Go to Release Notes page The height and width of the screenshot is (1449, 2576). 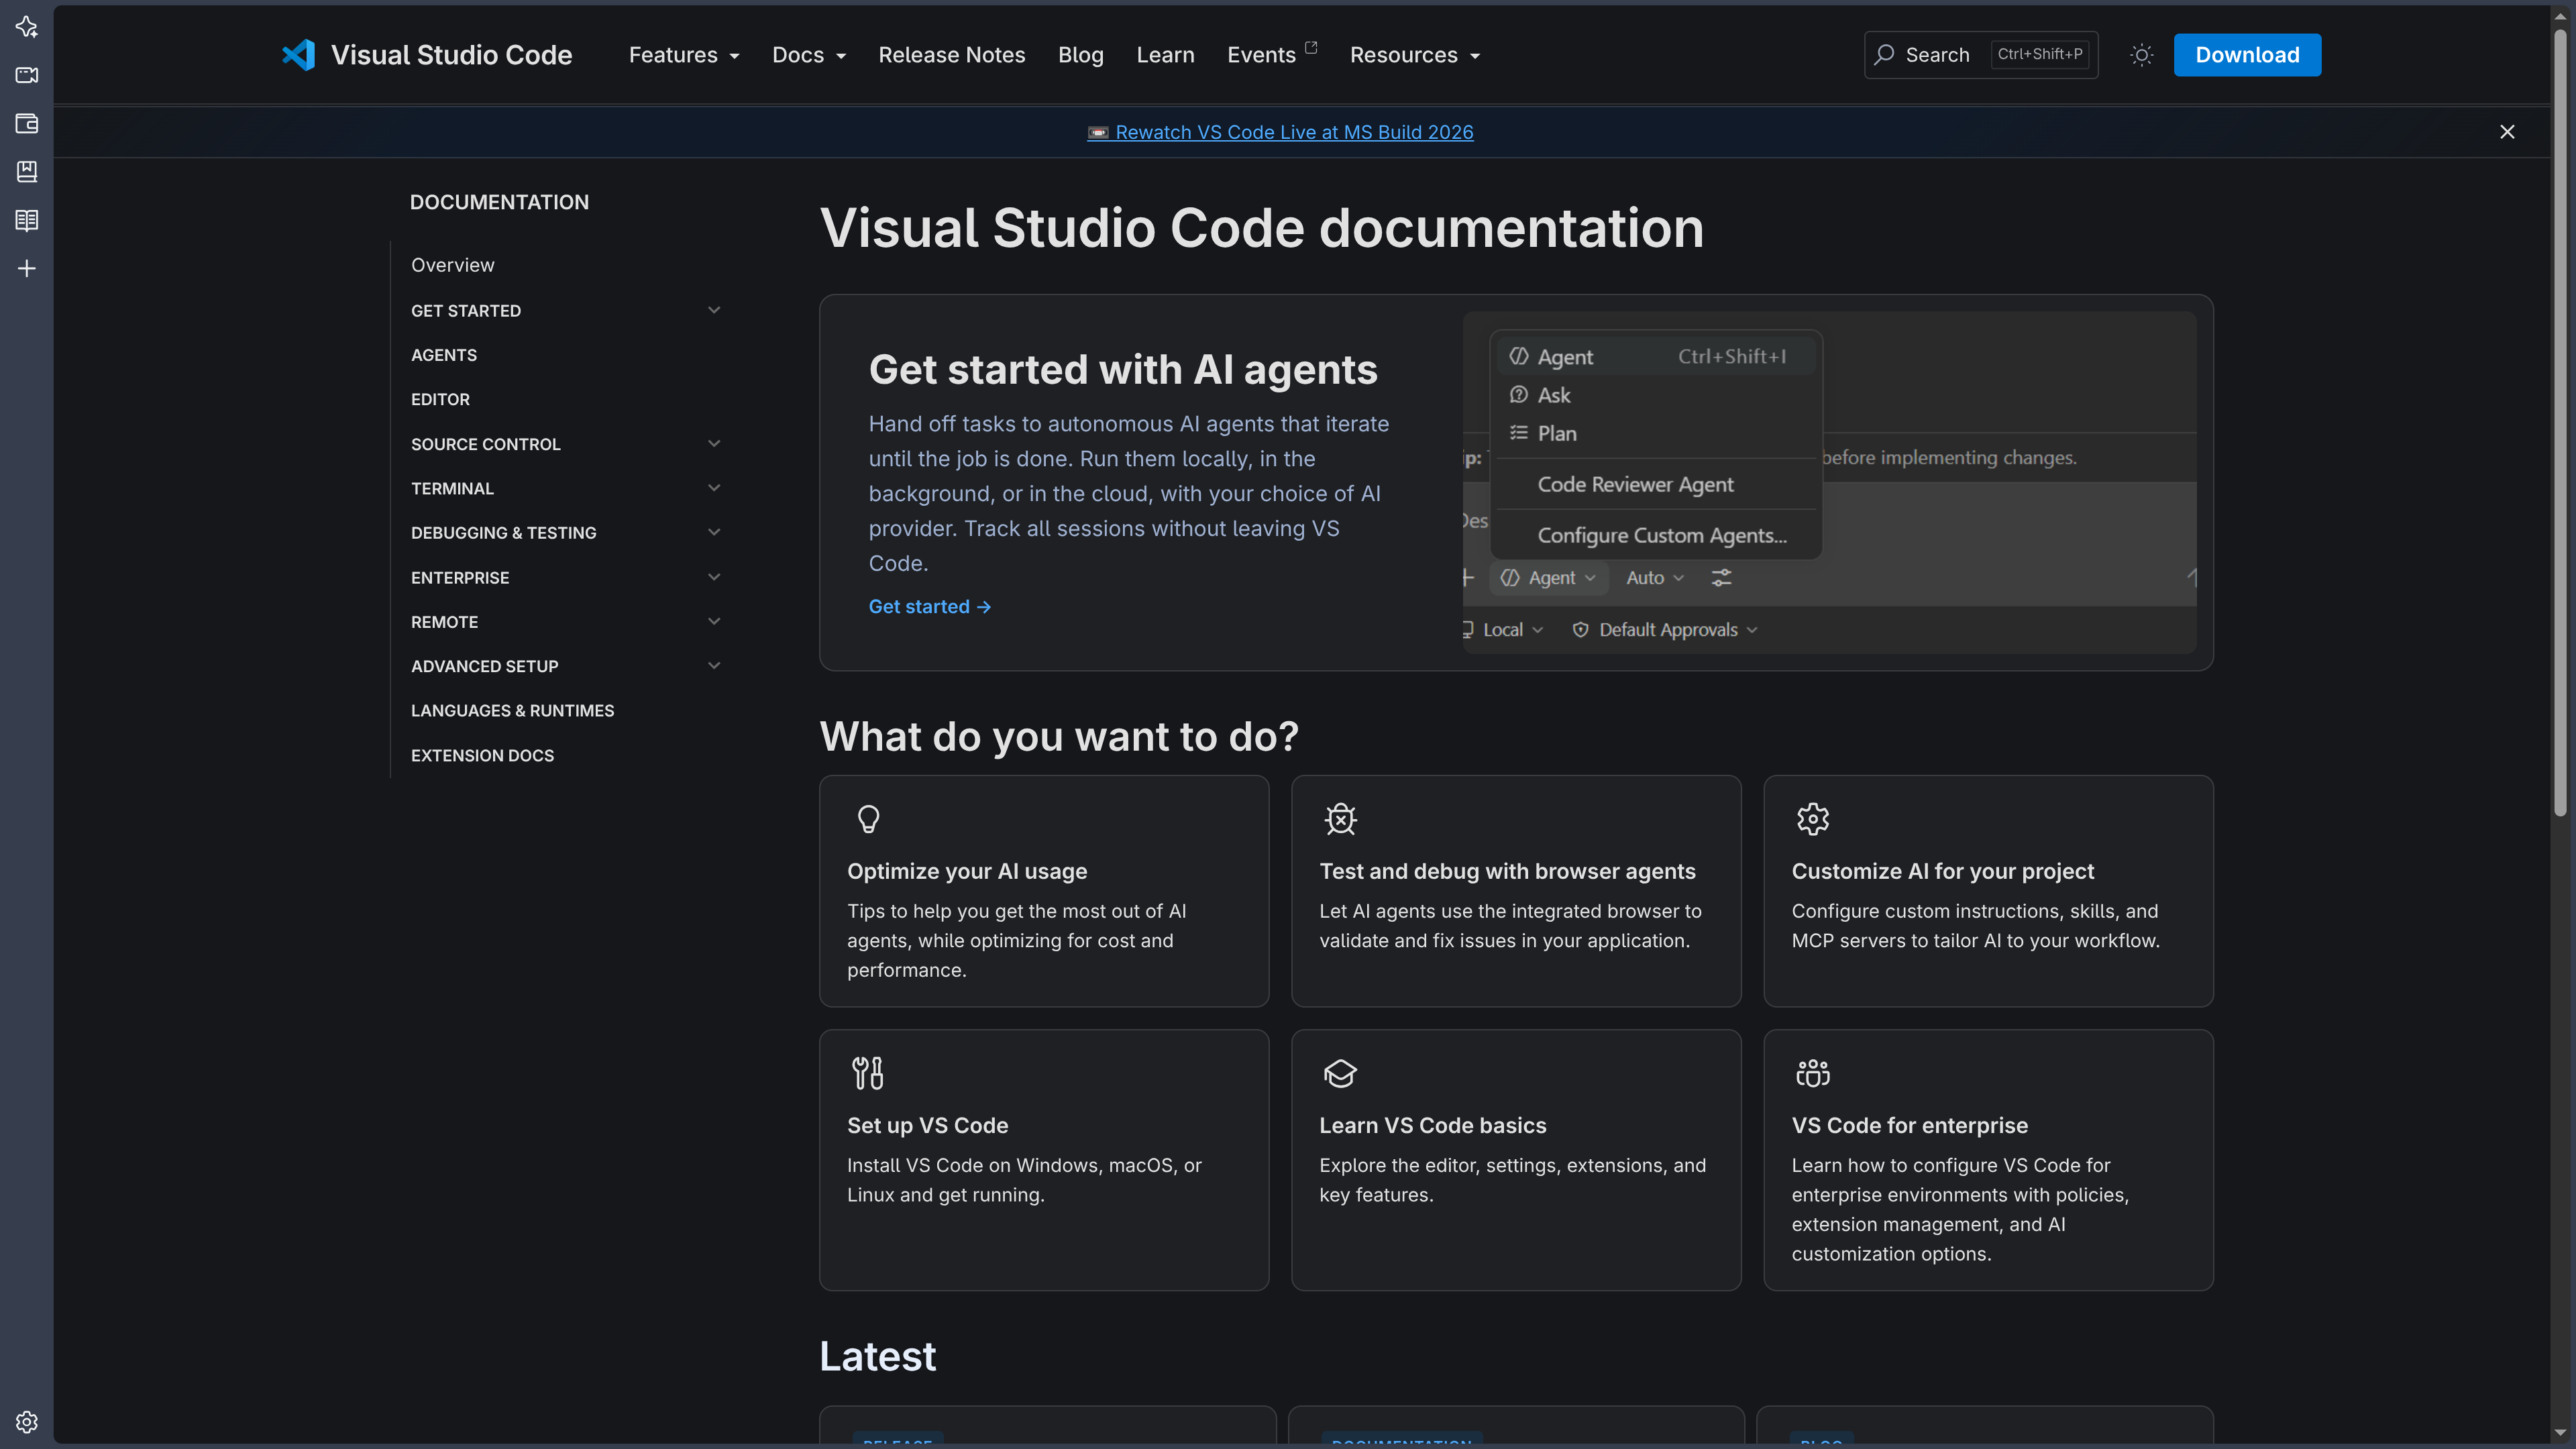click(952, 55)
